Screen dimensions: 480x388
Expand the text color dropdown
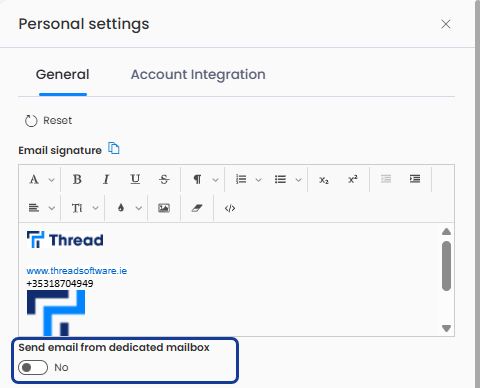point(139,208)
